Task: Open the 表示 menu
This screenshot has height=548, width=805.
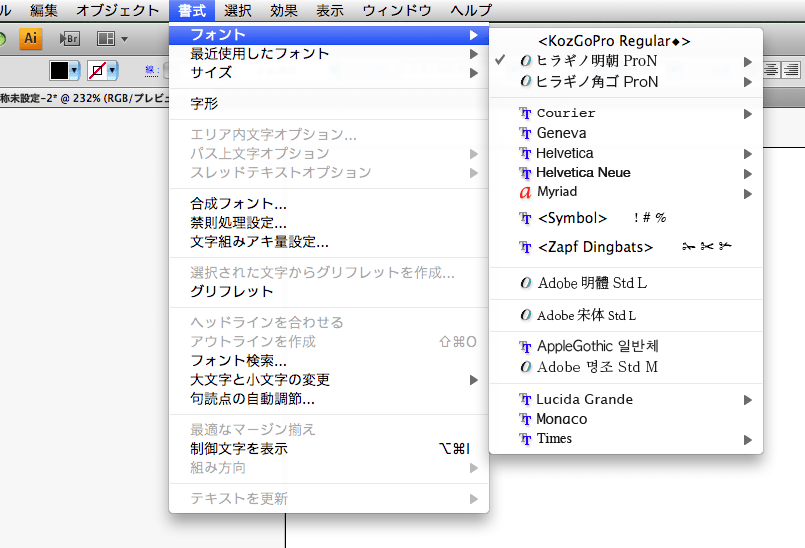Action: 330,10
